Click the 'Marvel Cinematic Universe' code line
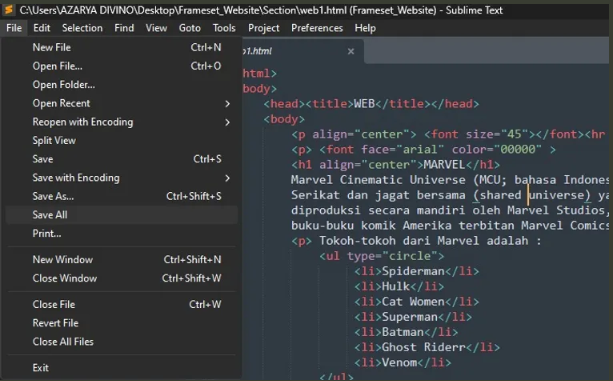The image size is (613, 381). (450, 180)
